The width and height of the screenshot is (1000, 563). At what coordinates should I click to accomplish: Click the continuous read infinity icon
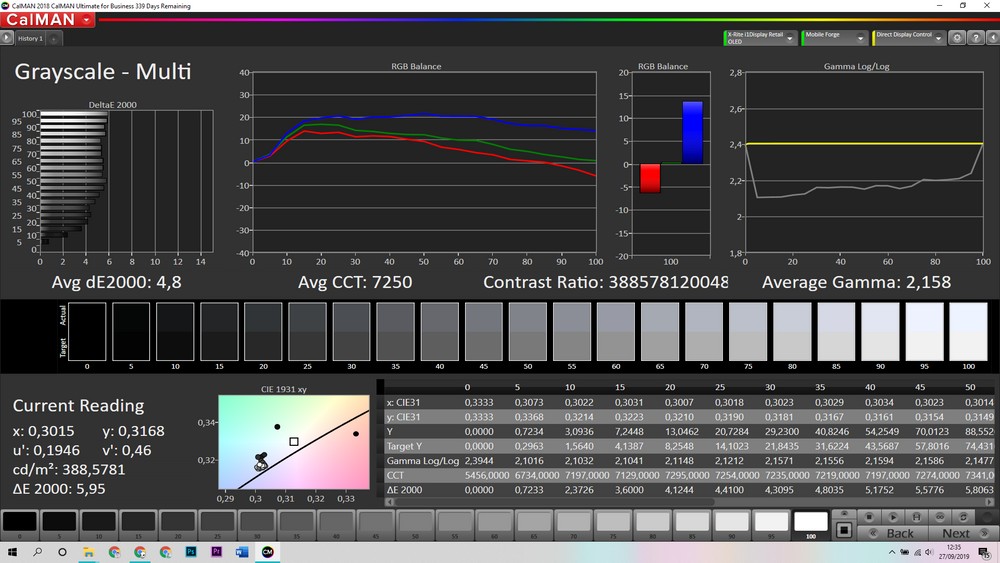pos(940,516)
